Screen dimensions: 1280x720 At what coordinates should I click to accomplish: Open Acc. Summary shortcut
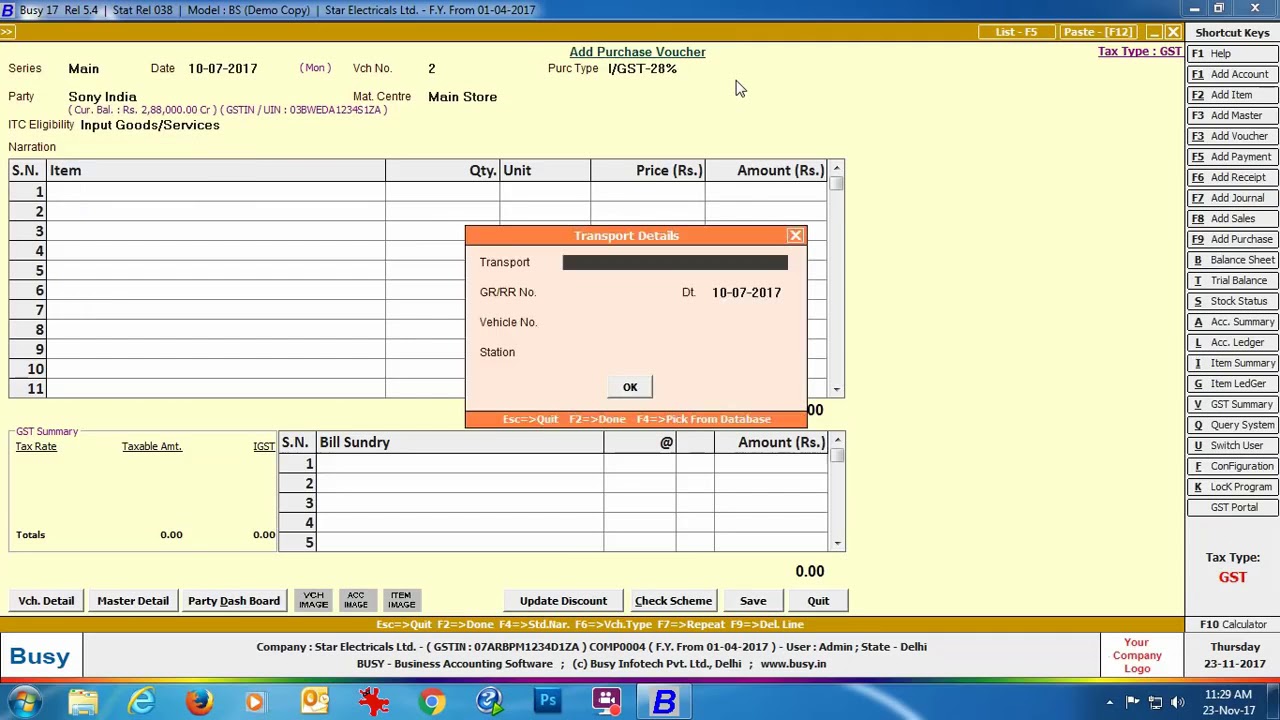(1232, 322)
